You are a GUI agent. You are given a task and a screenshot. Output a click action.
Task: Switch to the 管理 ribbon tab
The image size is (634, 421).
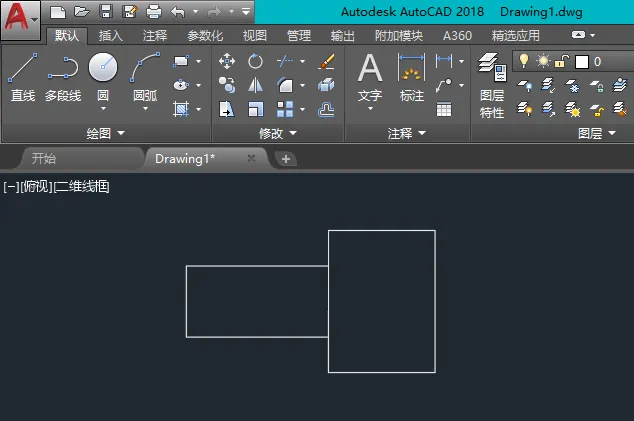click(x=299, y=36)
